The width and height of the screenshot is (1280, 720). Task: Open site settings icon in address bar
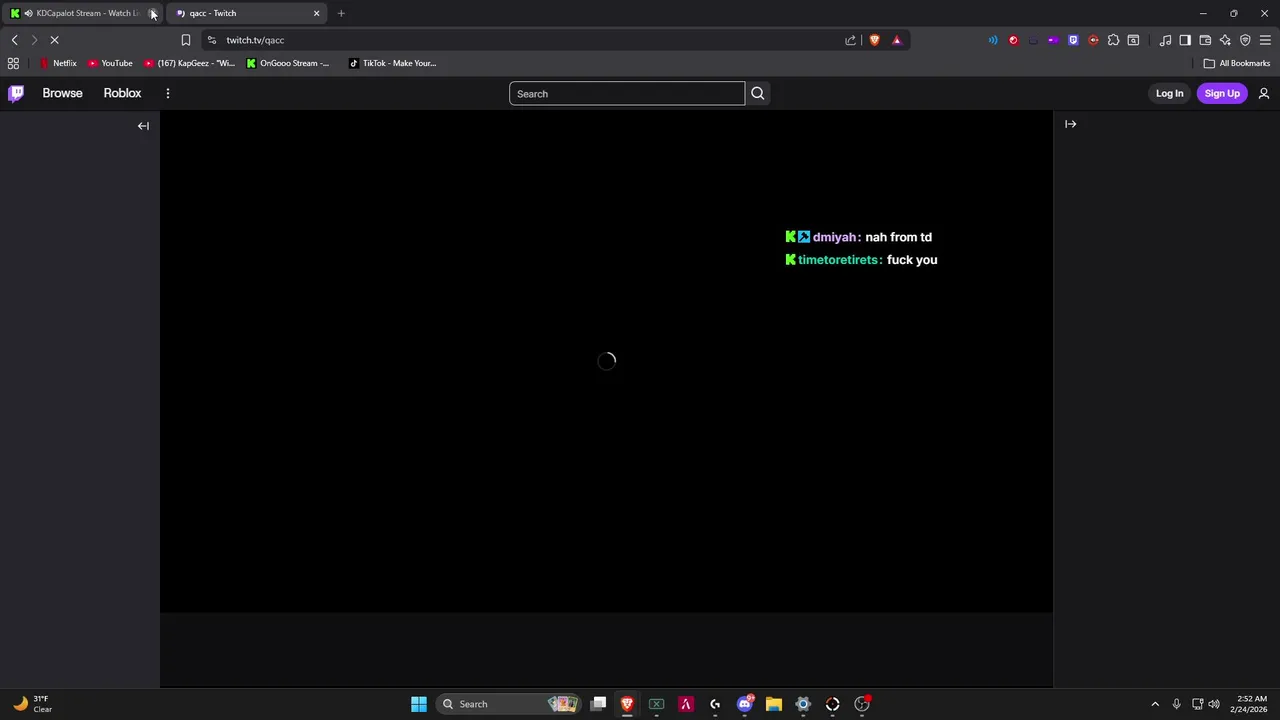(x=211, y=40)
